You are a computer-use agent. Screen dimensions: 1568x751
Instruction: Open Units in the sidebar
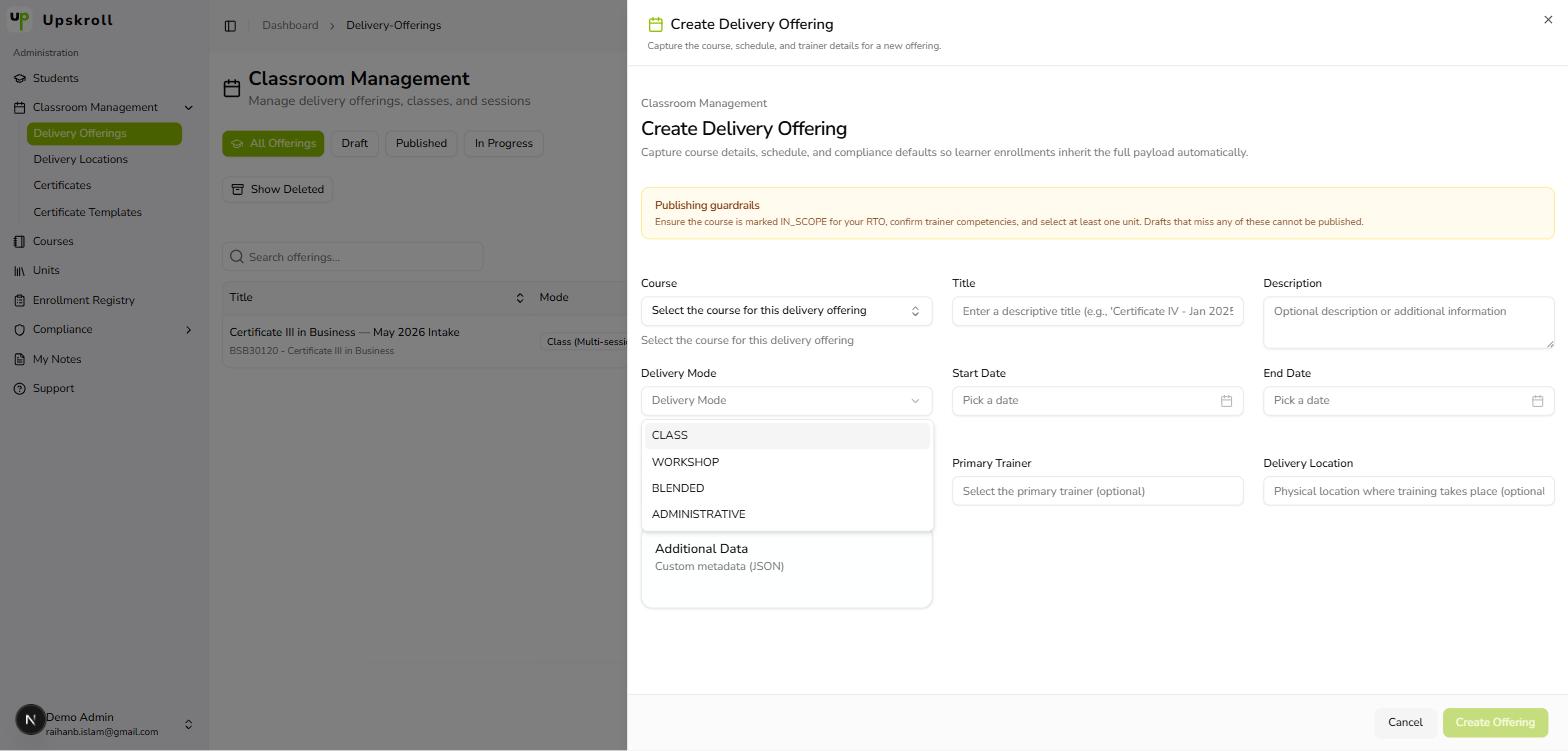[x=46, y=270]
